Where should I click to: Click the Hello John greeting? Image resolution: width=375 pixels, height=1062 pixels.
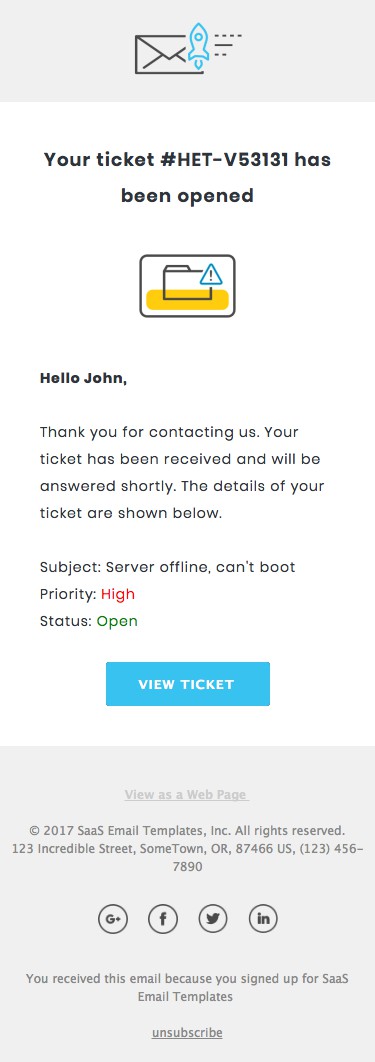point(83,379)
